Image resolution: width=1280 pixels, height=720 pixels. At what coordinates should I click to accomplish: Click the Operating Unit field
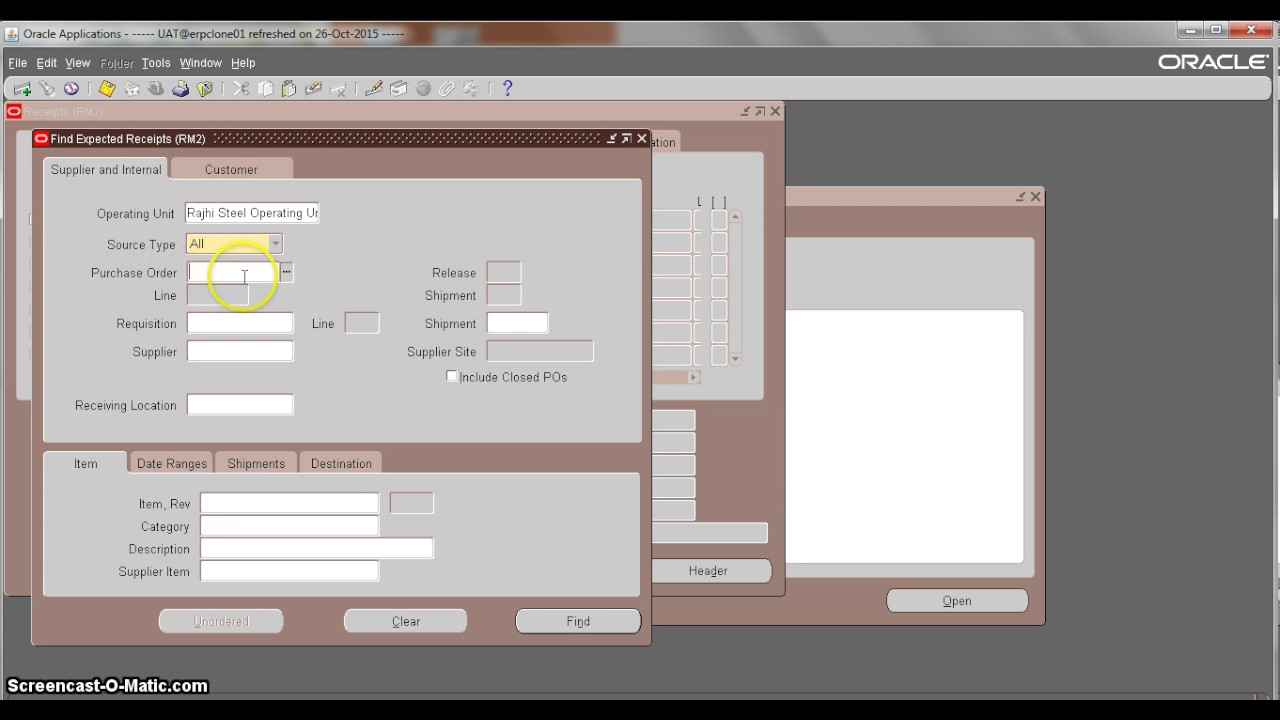click(252, 213)
